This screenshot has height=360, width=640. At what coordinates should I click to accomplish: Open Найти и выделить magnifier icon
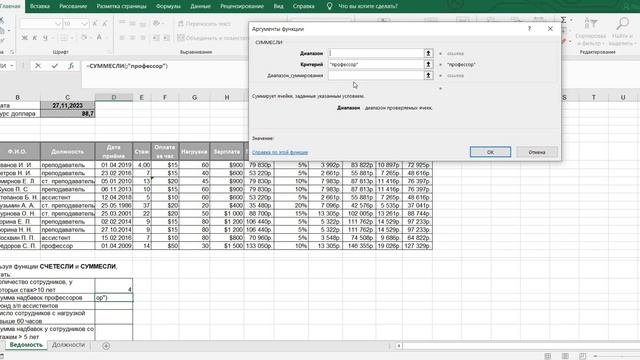pyautogui.click(x=622, y=24)
